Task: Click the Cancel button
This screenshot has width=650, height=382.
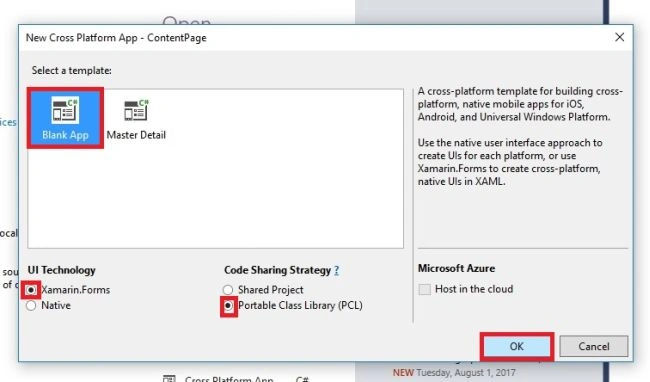Action: click(x=594, y=346)
